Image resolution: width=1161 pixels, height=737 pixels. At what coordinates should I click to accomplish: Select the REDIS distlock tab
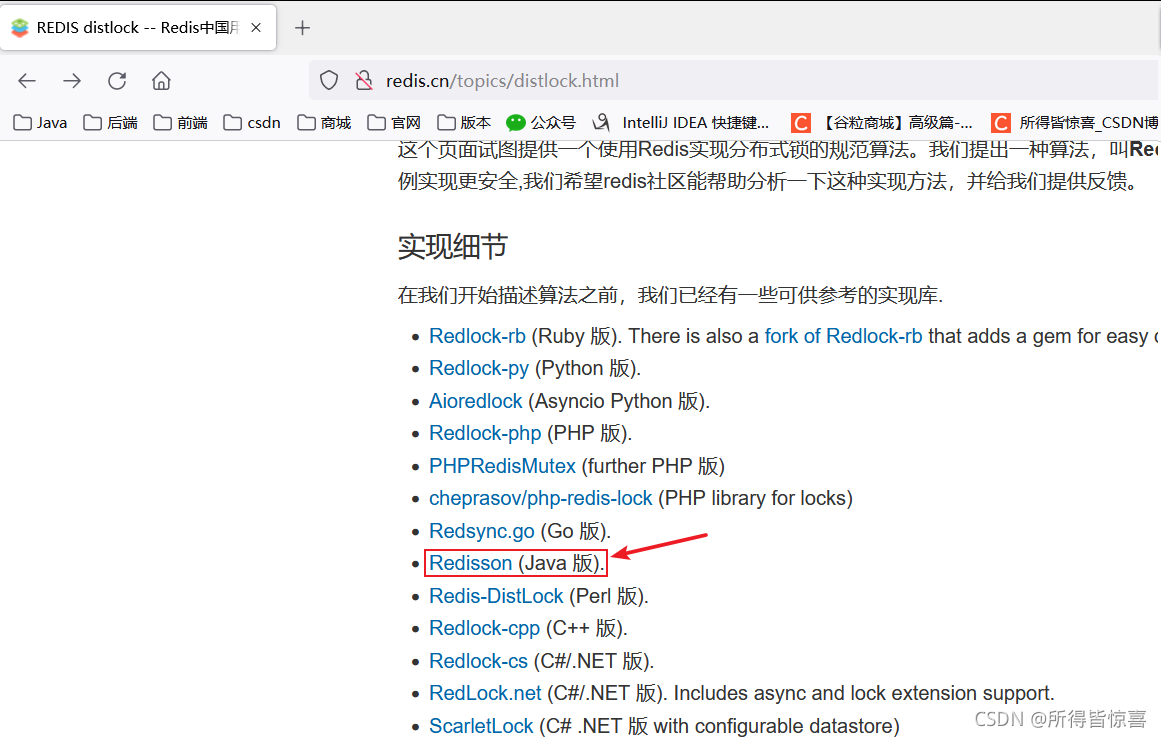tap(138, 27)
